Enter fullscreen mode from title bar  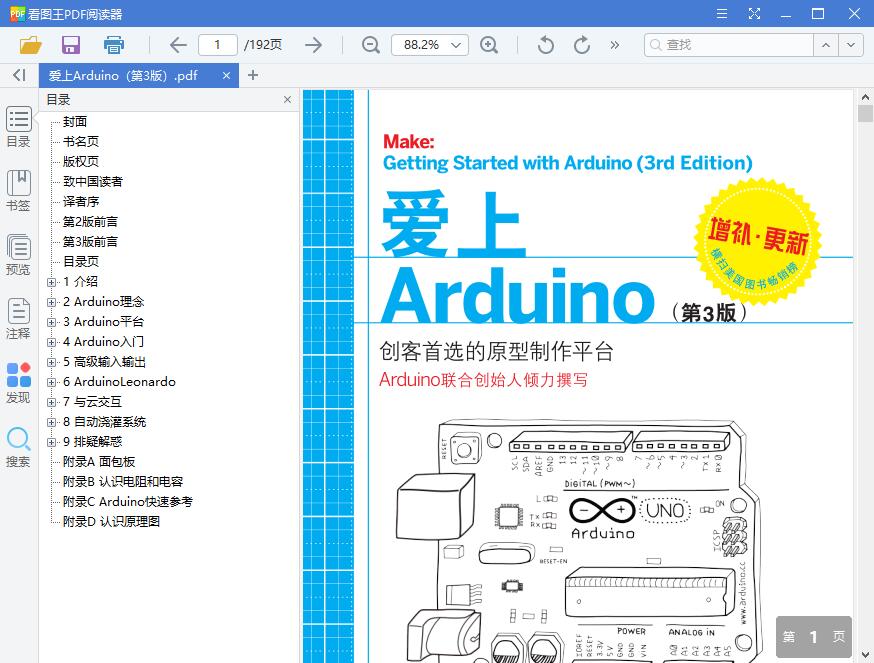pyautogui.click(x=754, y=13)
